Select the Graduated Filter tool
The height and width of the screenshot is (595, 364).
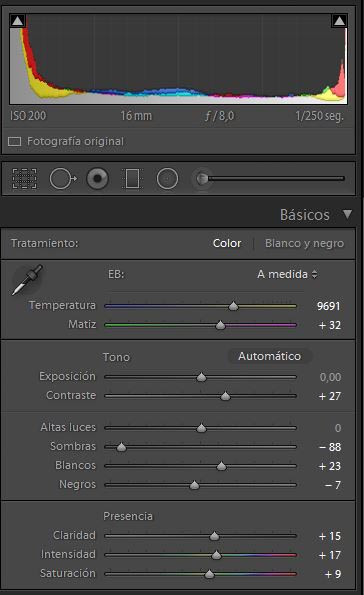point(132,178)
